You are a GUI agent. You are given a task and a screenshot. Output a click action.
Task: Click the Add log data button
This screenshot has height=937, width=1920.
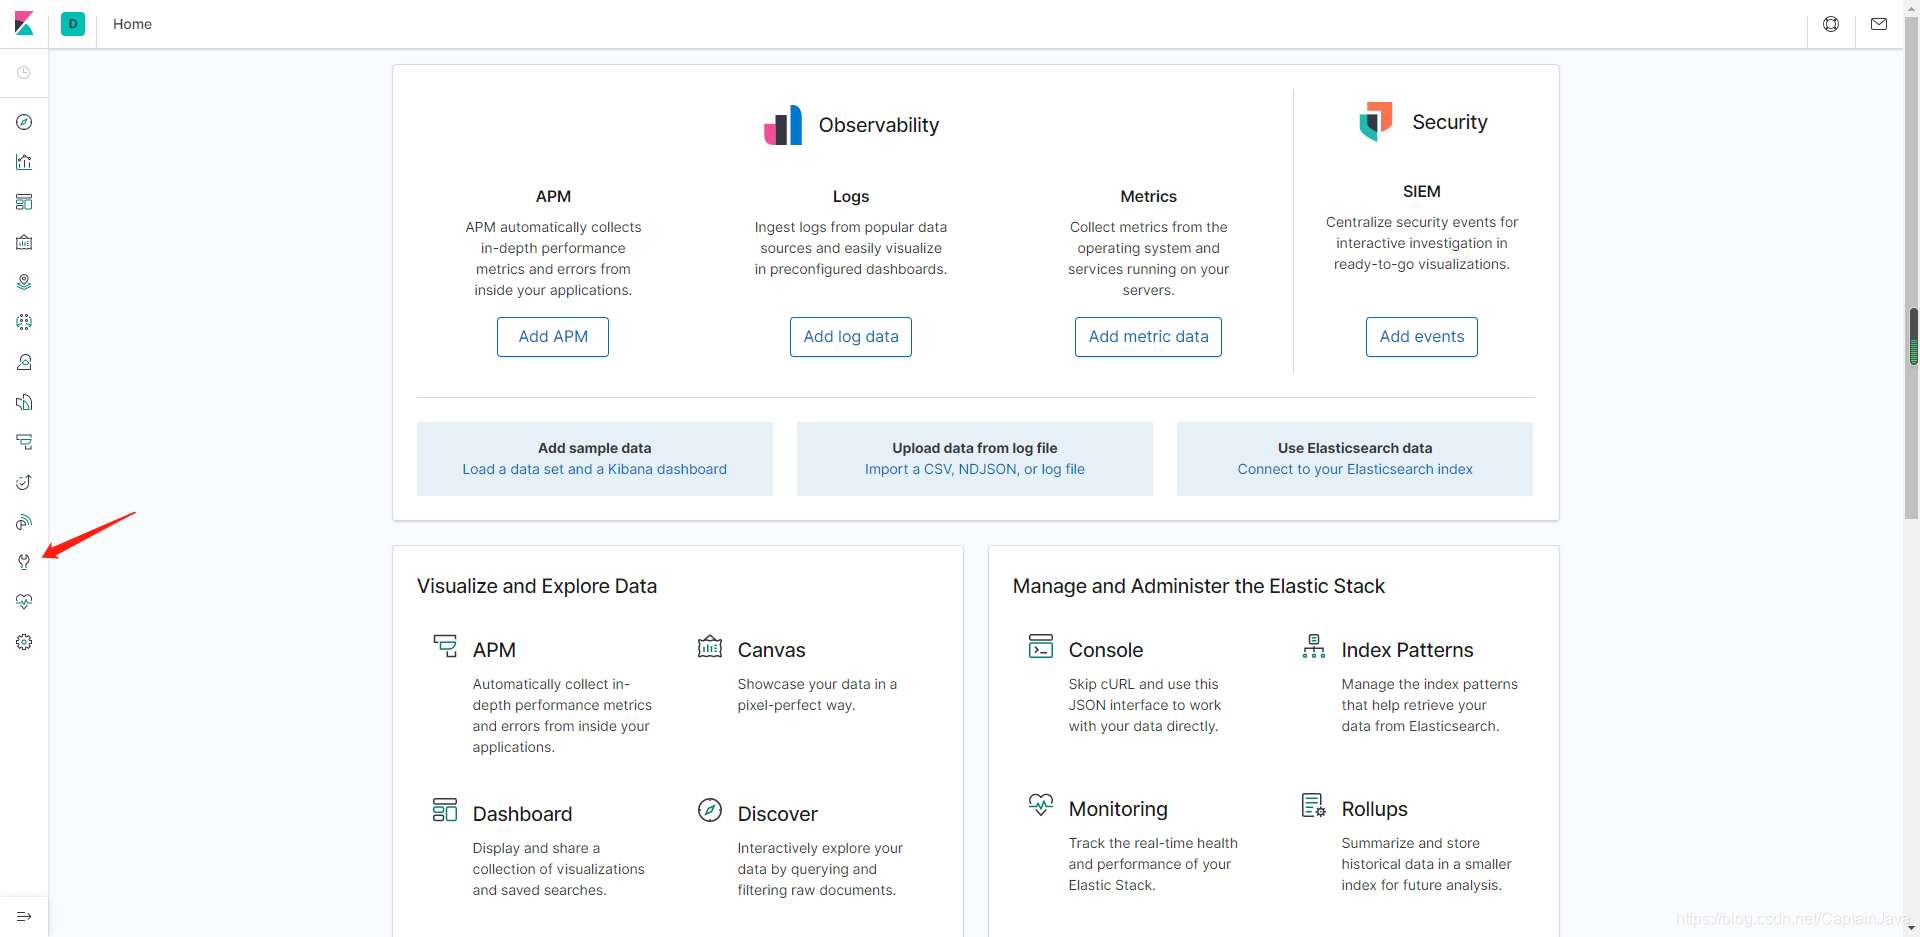pyautogui.click(x=851, y=337)
